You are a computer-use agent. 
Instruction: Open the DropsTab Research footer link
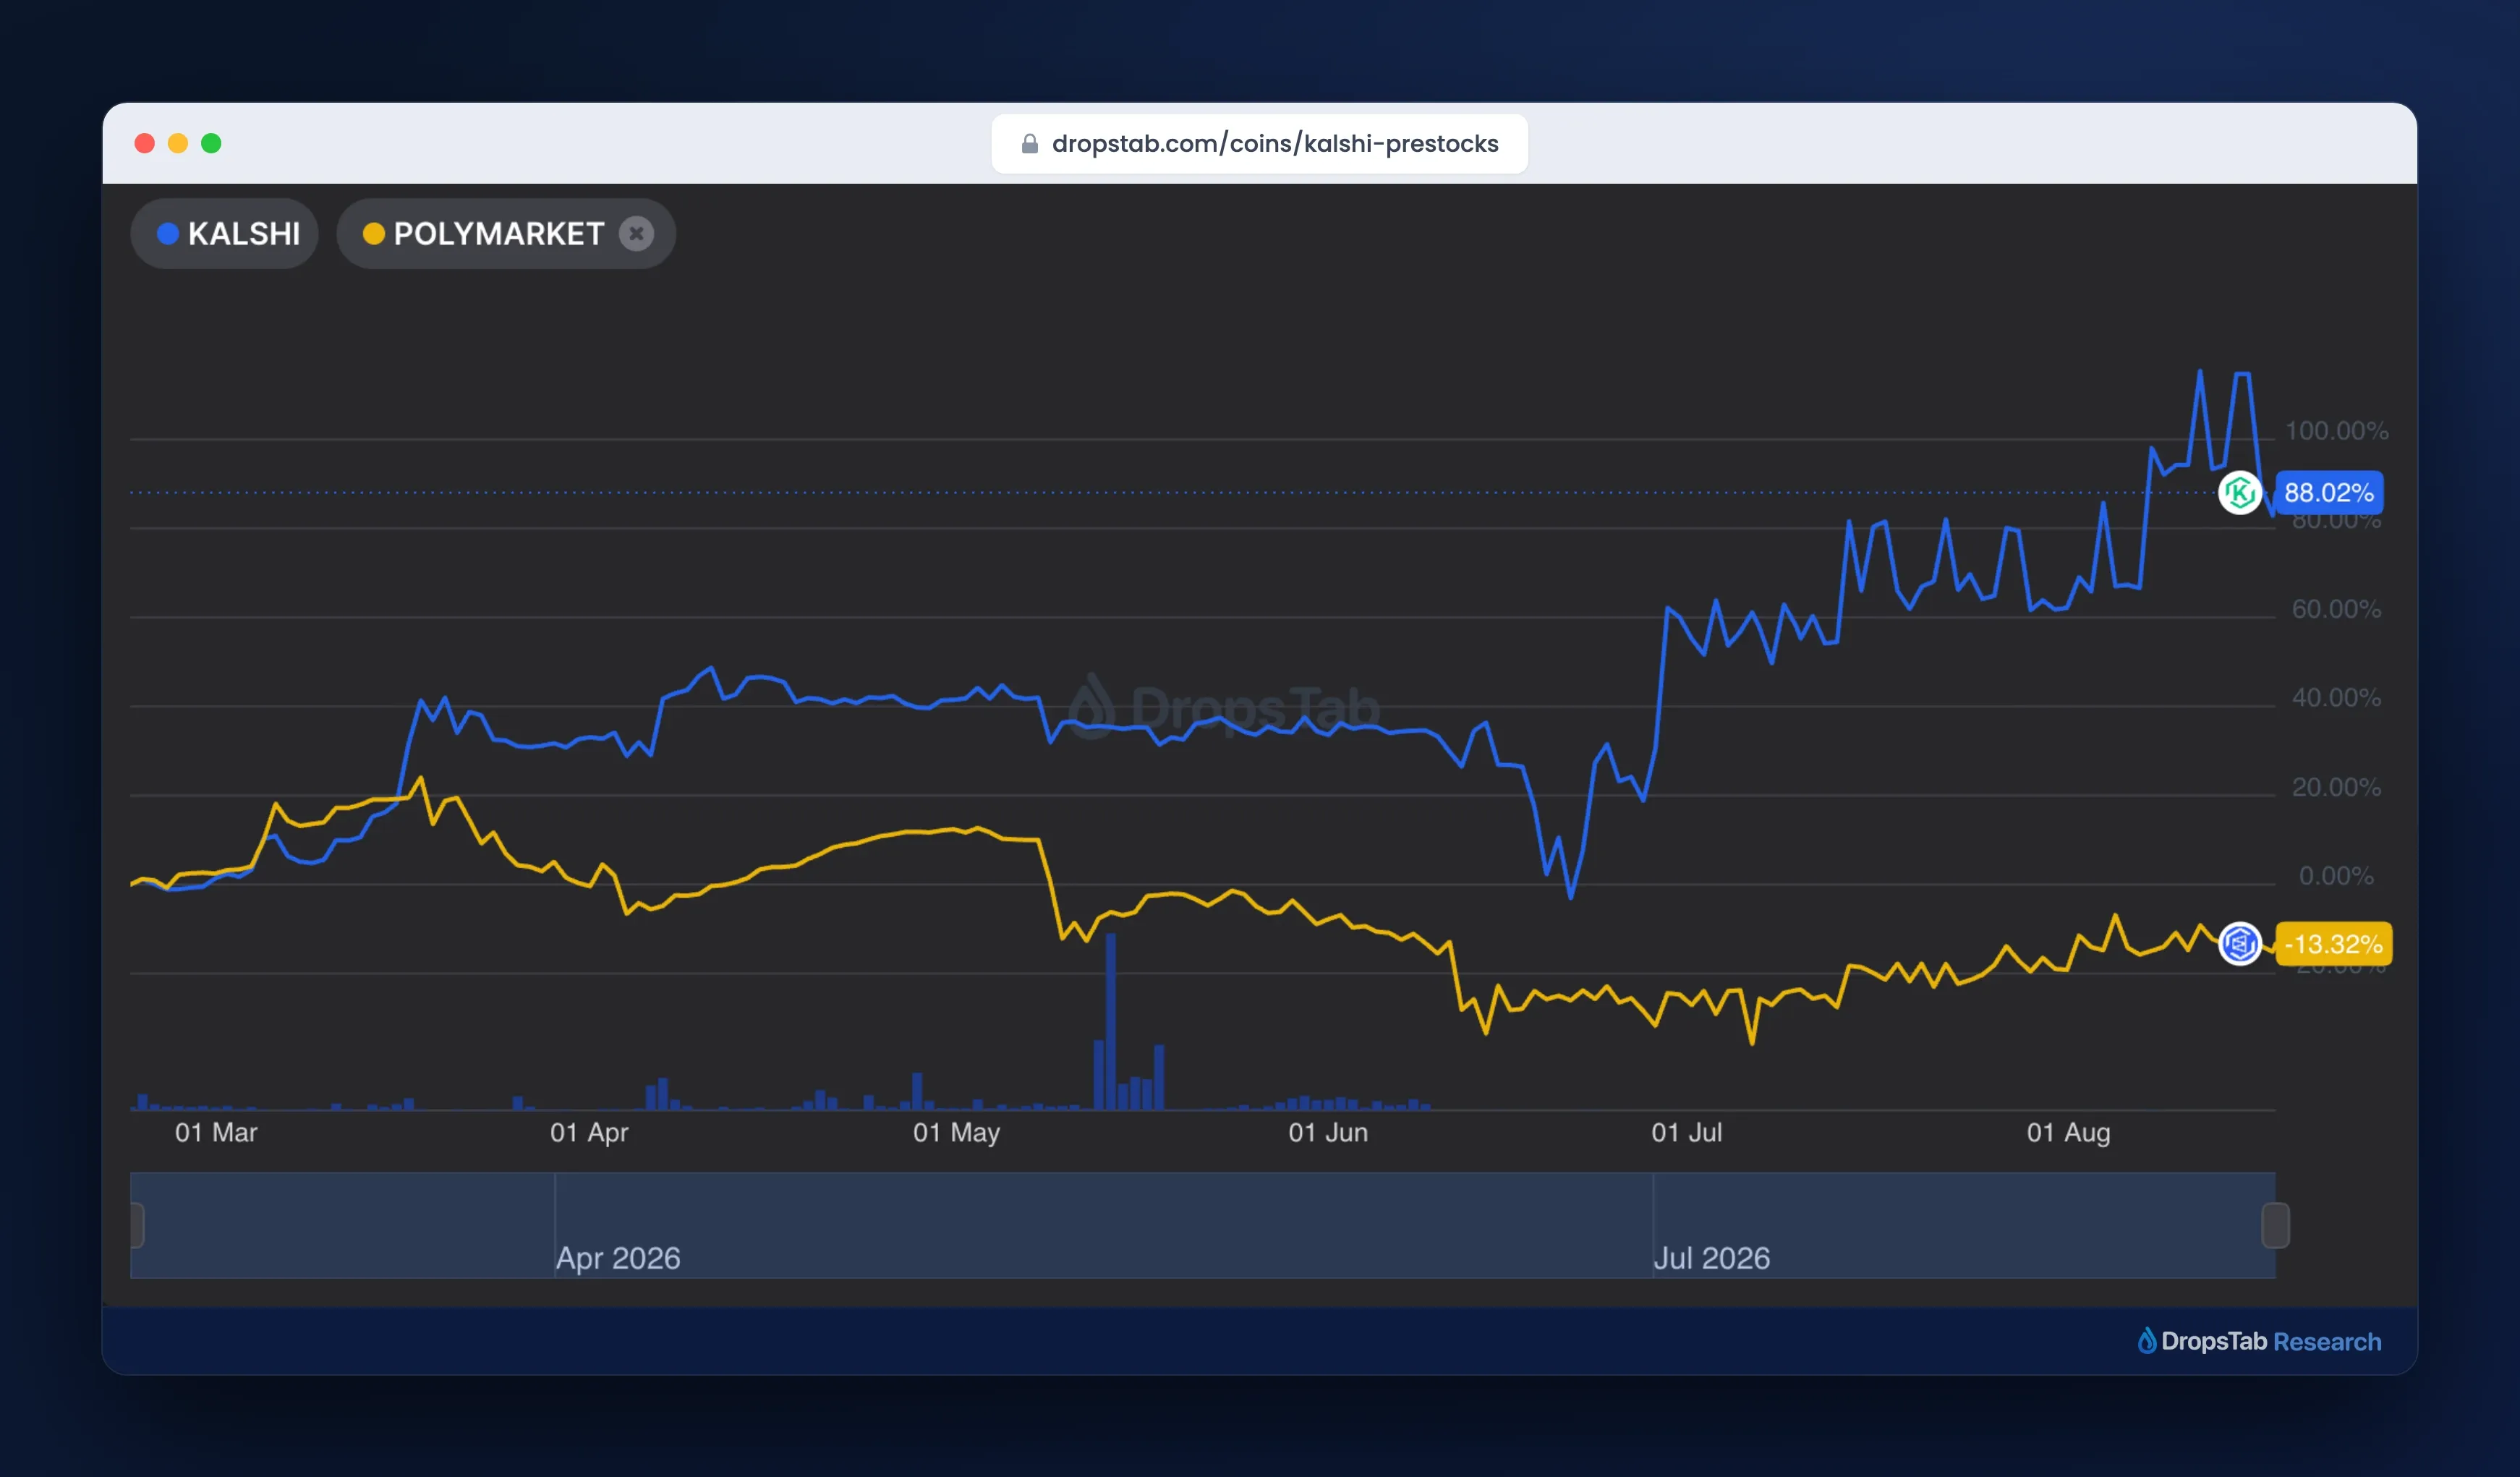2260,1341
